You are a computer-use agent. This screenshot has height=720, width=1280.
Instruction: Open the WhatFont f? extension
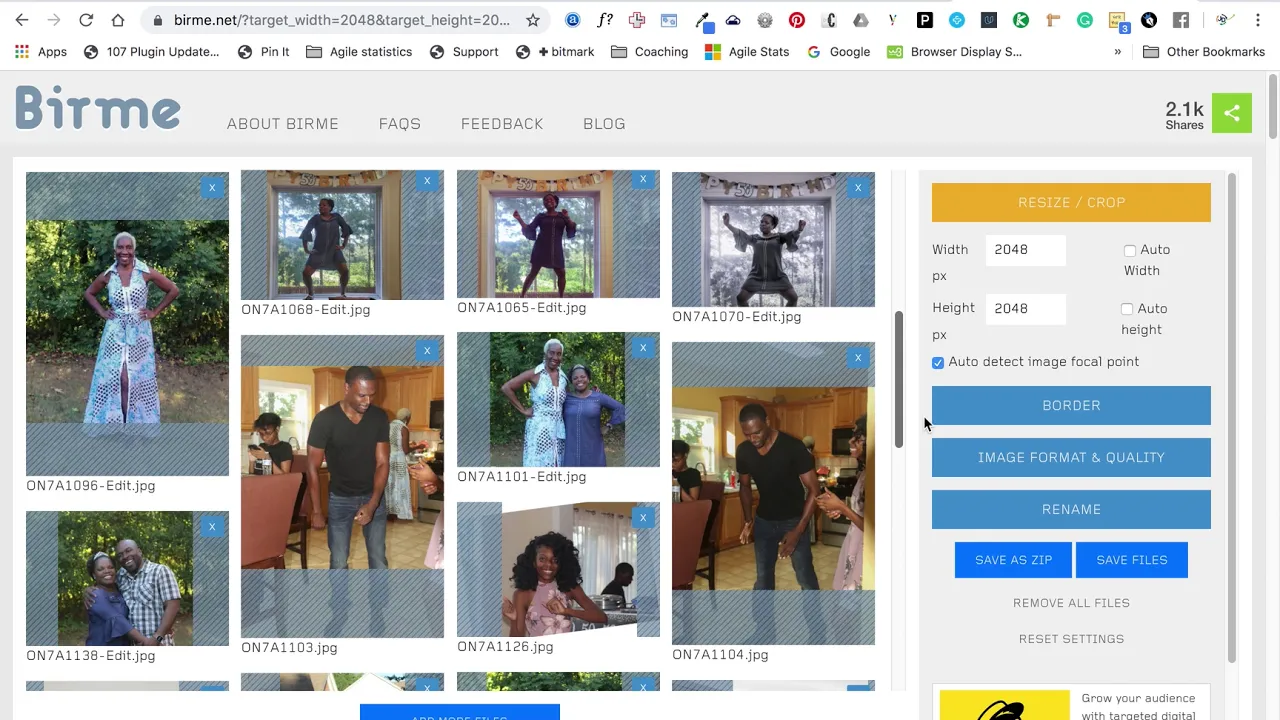tap(605, 20)
